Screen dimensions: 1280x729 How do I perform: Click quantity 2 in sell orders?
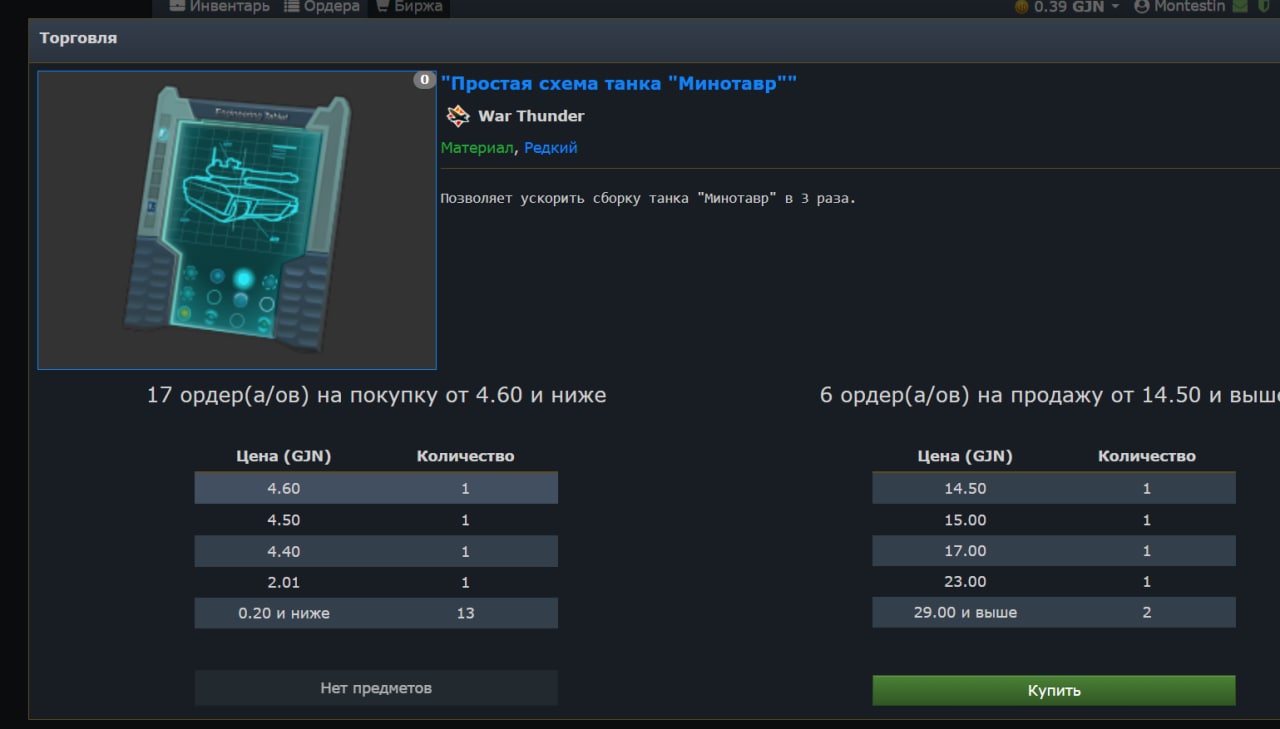[x=1147, y=613]
